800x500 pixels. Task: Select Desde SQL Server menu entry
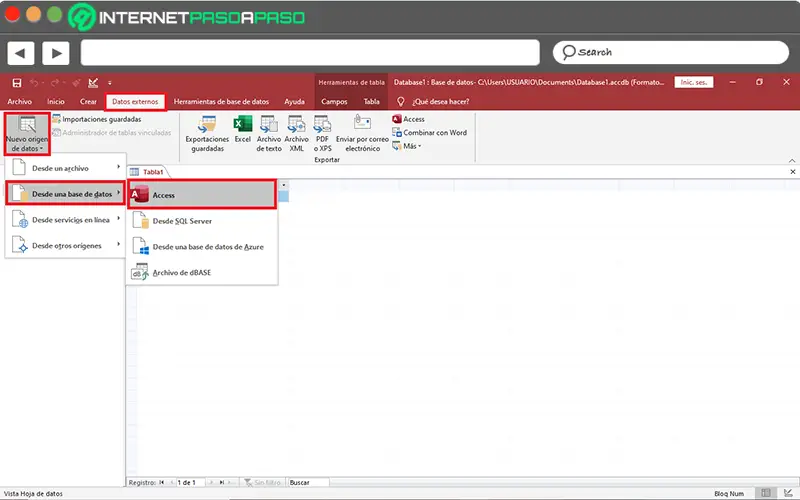pos(202,221)
